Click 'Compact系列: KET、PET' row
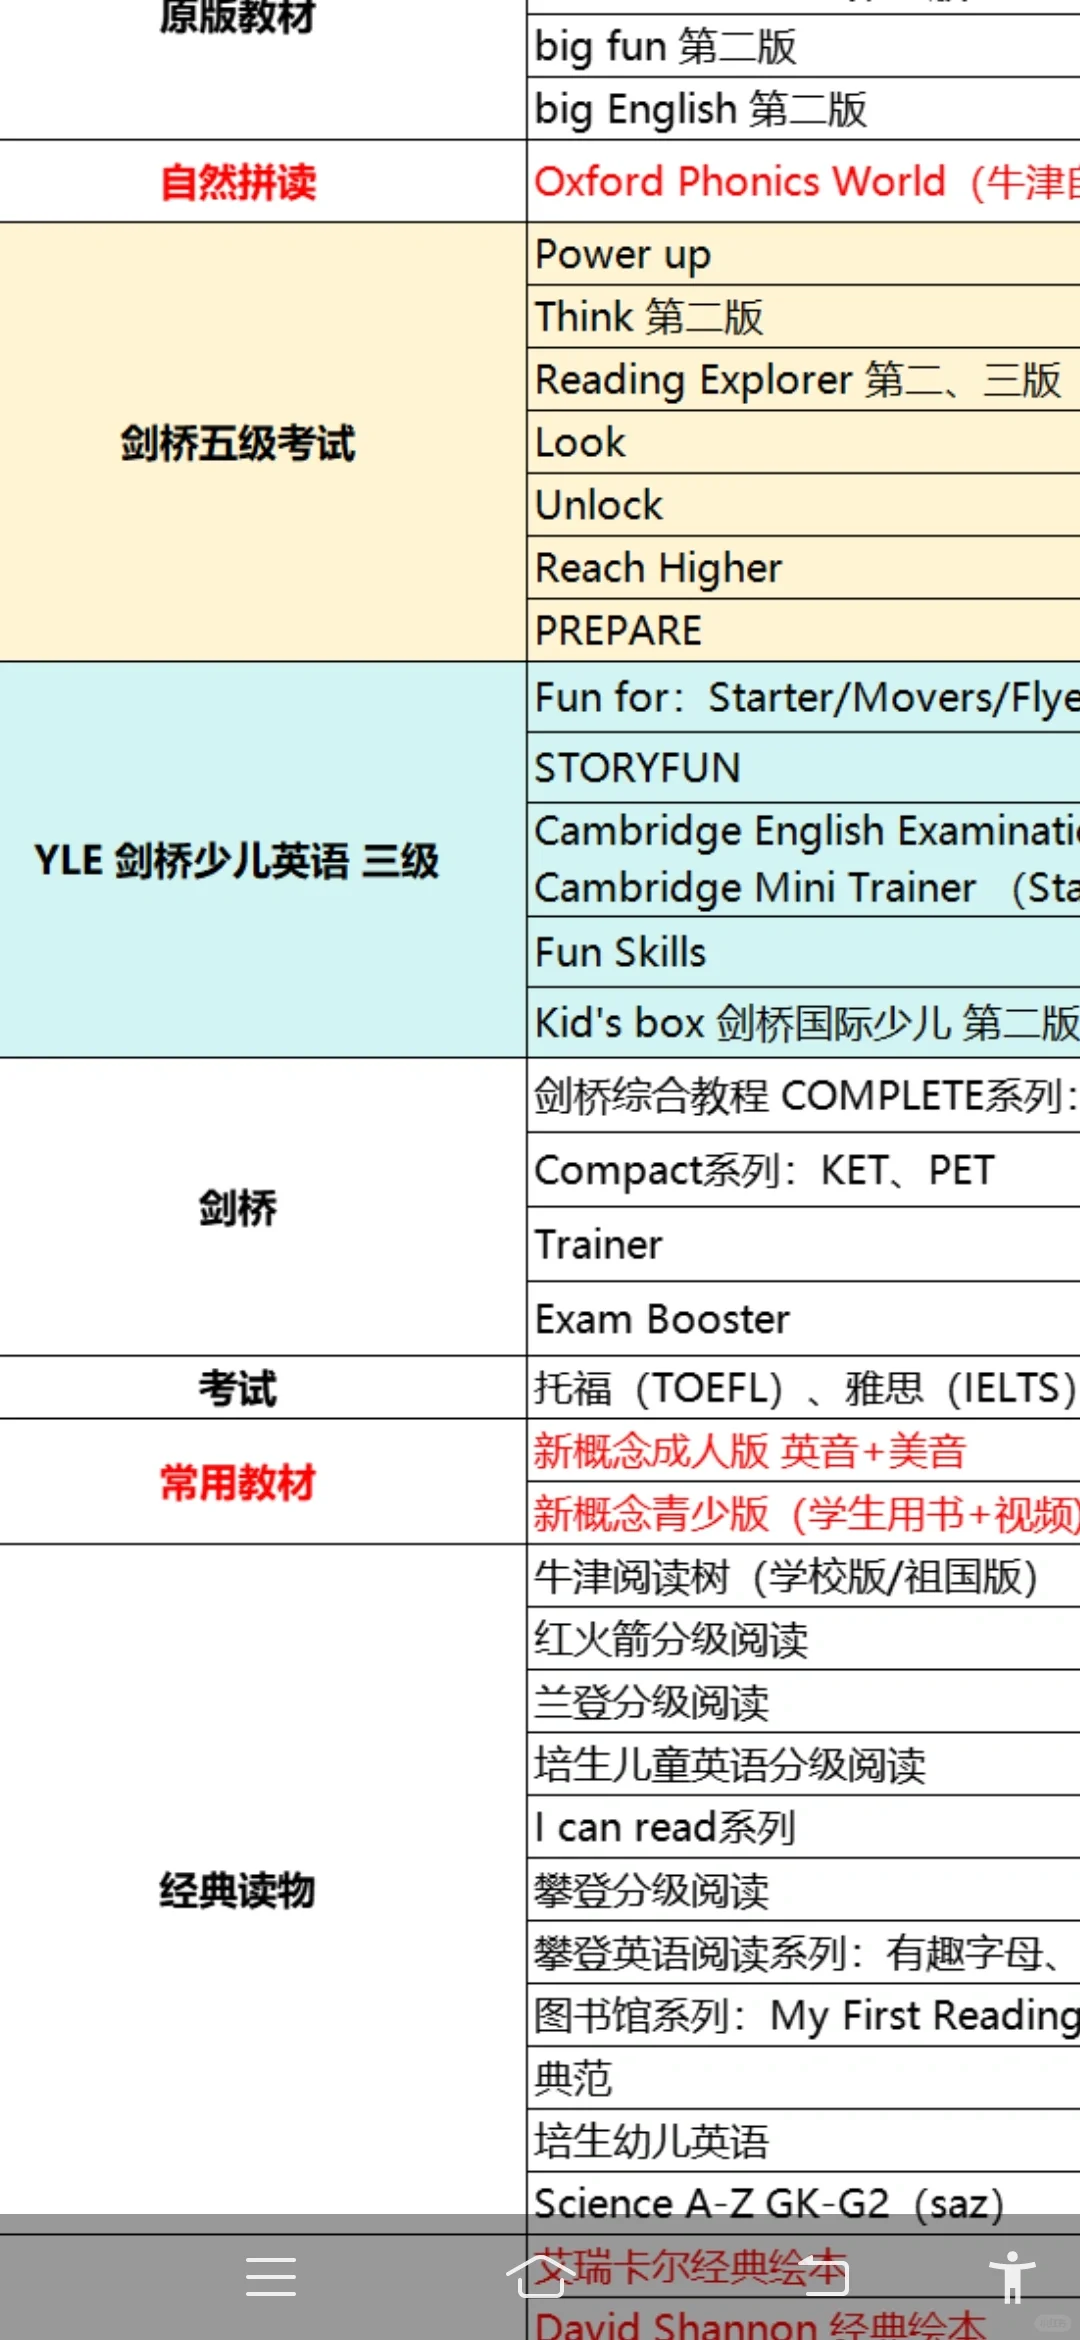Viewport: 1080px width, 2340px height. click(804, 1170)
